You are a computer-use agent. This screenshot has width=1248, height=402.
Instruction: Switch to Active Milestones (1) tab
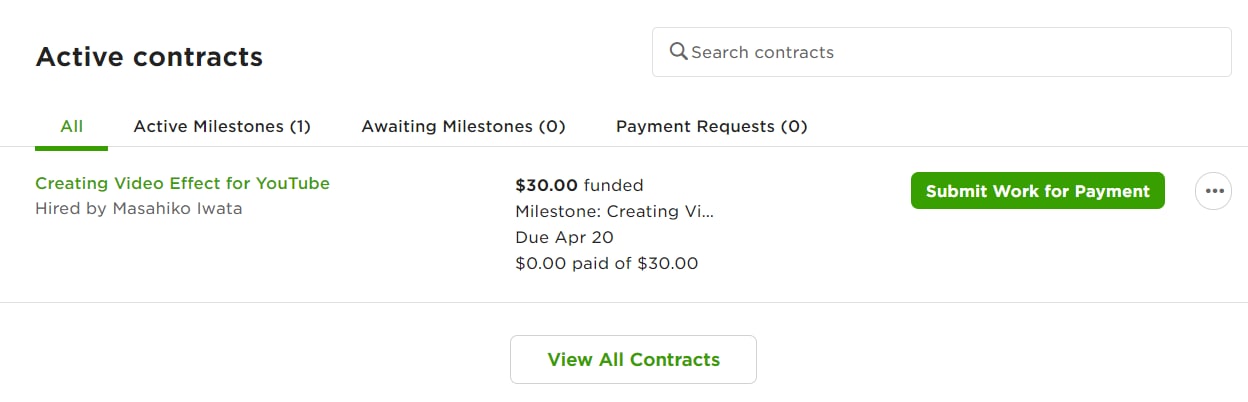[x=222, y=126]
